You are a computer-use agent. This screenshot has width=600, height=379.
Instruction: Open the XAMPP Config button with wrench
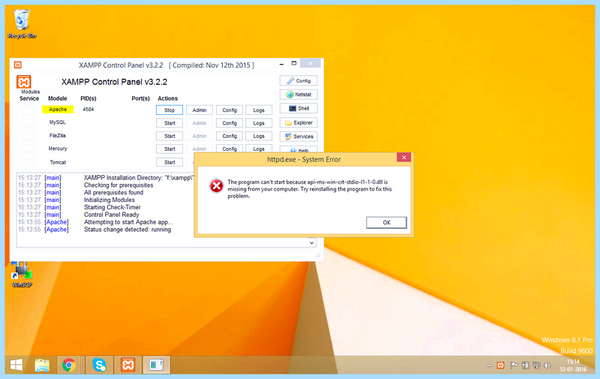click(298, 81)
